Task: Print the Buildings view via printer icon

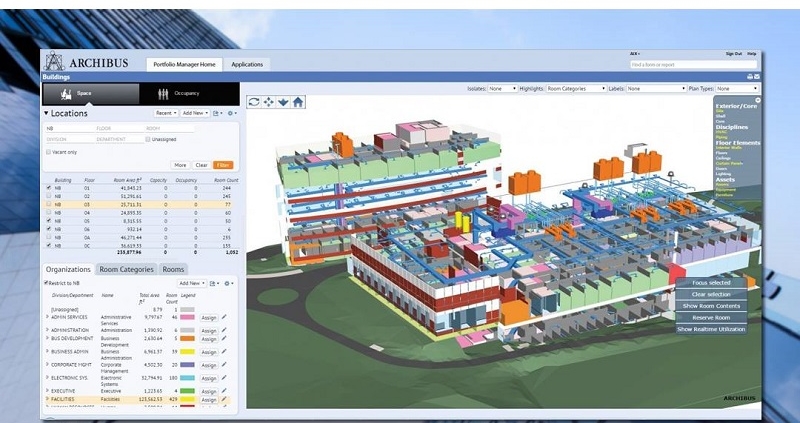Action: pyautogui.click(x=749, y=77)
